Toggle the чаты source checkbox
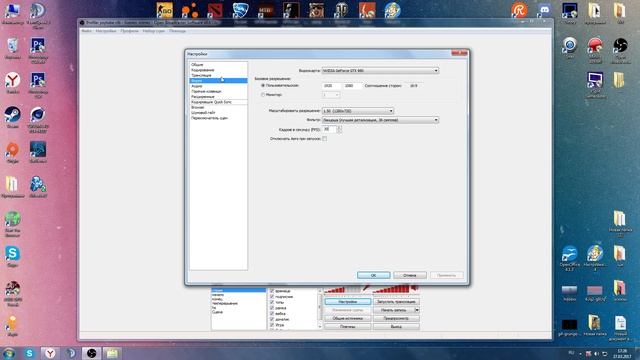 (x=272, y=302)
